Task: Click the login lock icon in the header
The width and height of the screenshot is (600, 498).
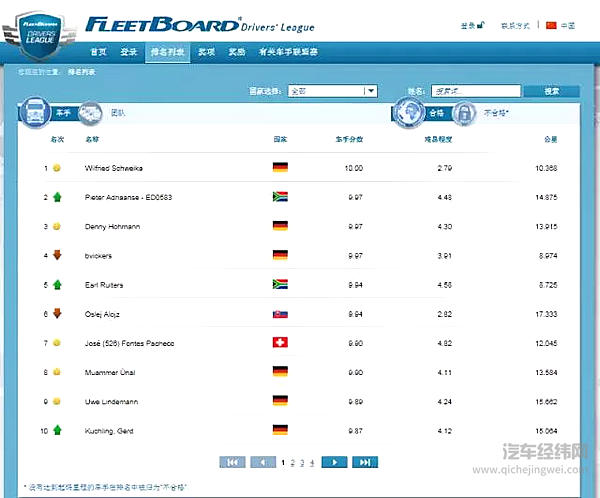Action: coord(481,25)
